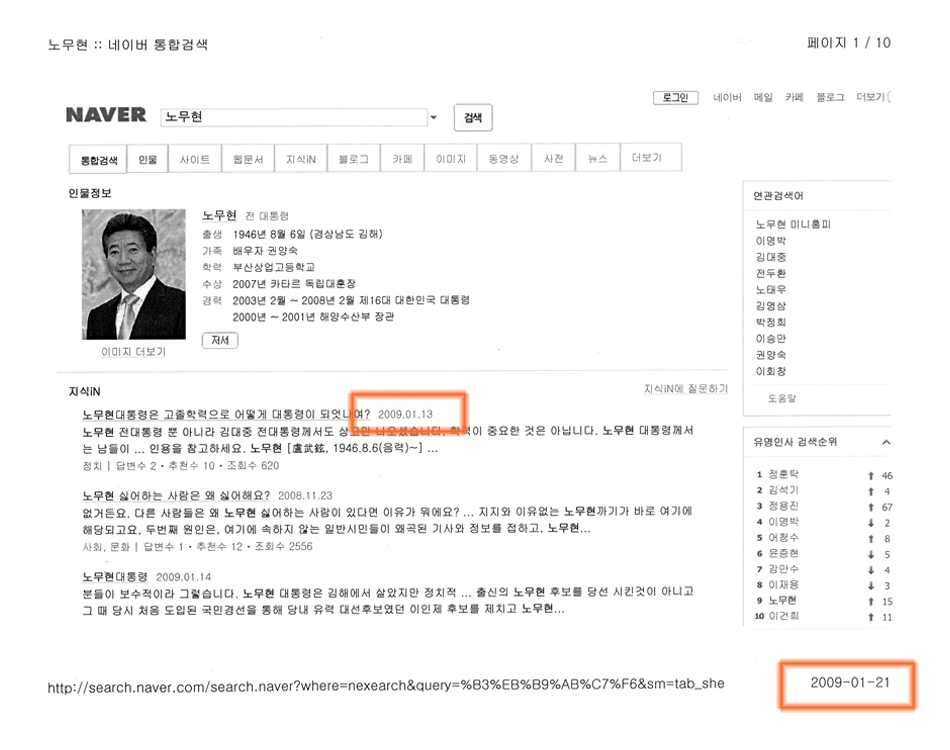The width and height of the screenshot is (950, 750).
Task: Open the 도움말 link below related searches
Action: point(781,398)
